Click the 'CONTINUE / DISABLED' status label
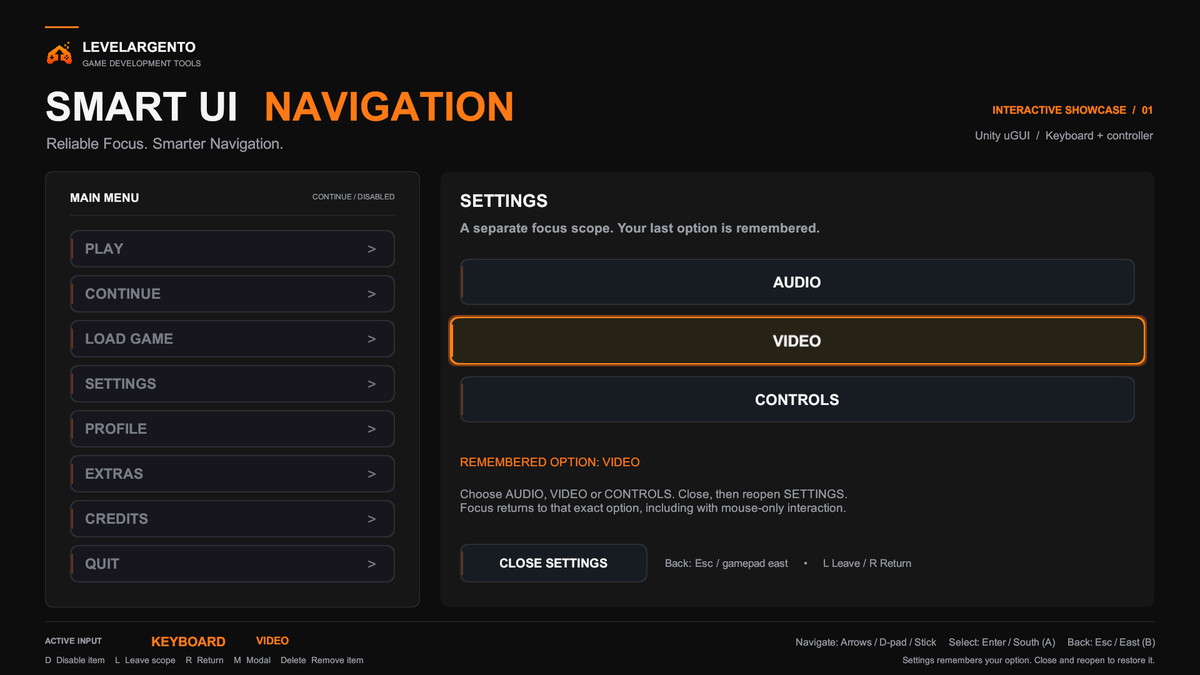Screen dimensions: 1200x675 (353, 197)
